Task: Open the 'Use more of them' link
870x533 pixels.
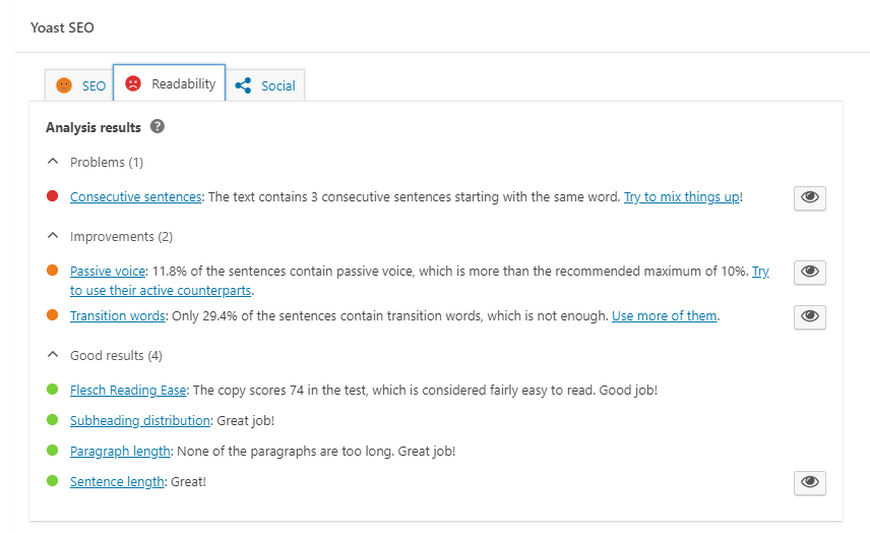Action: point(664,316)
